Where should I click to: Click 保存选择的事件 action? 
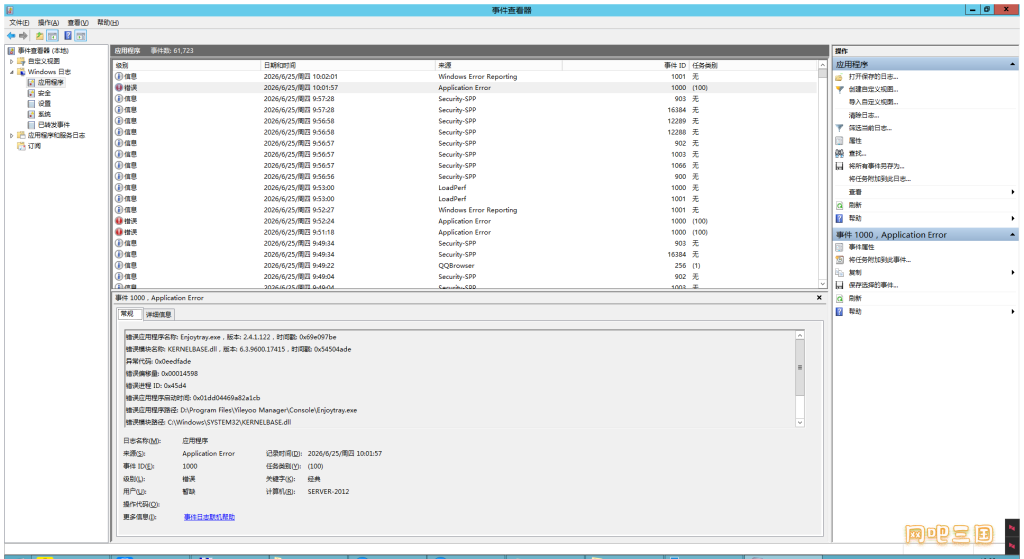[x=873, y=285]
